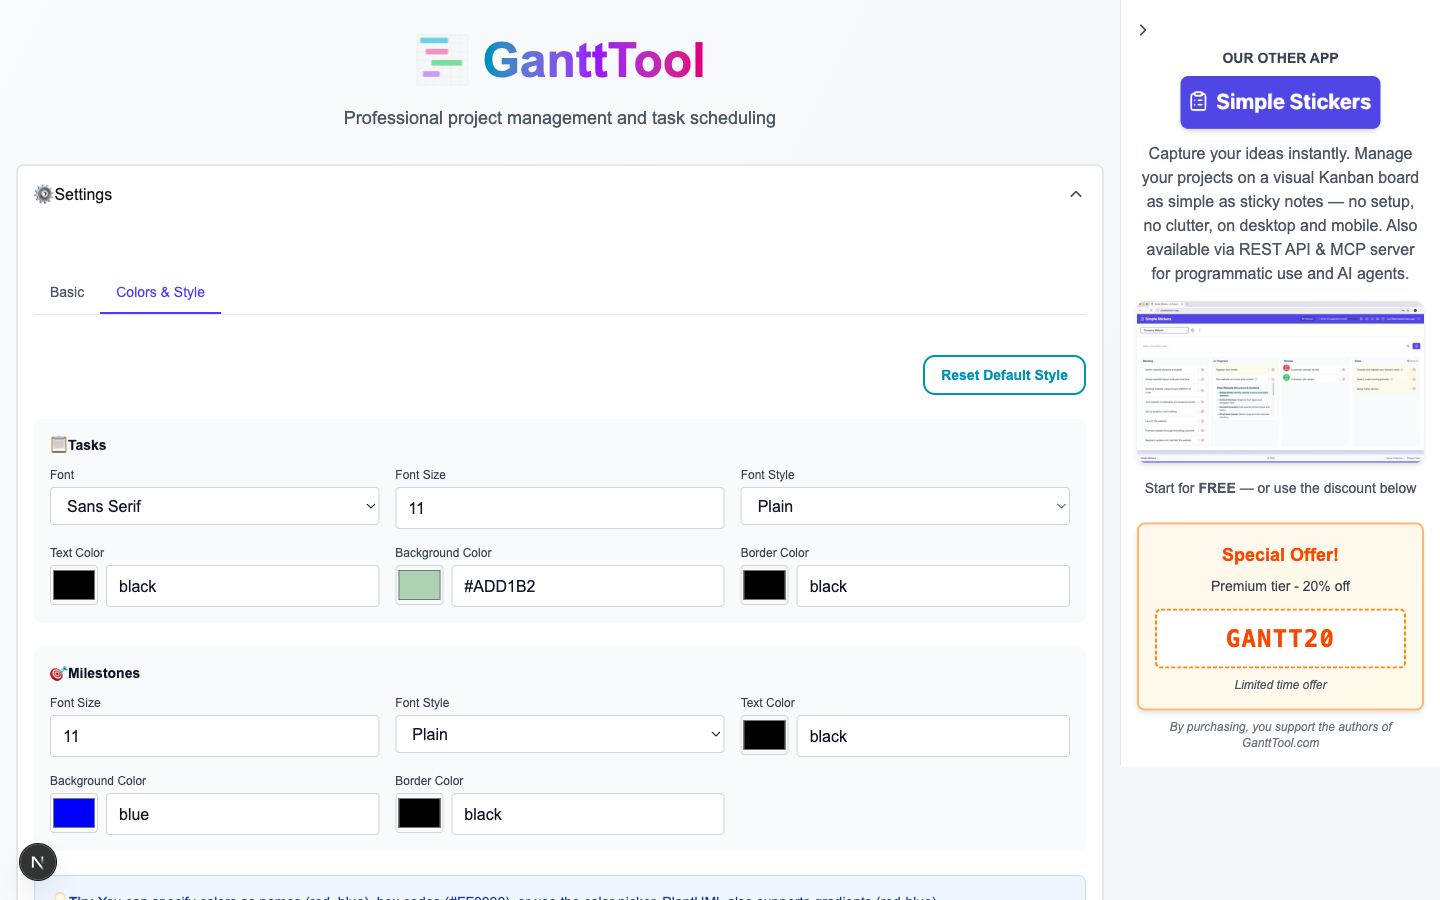The height and width of the screenshot is (900, 1440).
Task: Click the Milestones Border Color text field
Action: (x=588, y=814)
